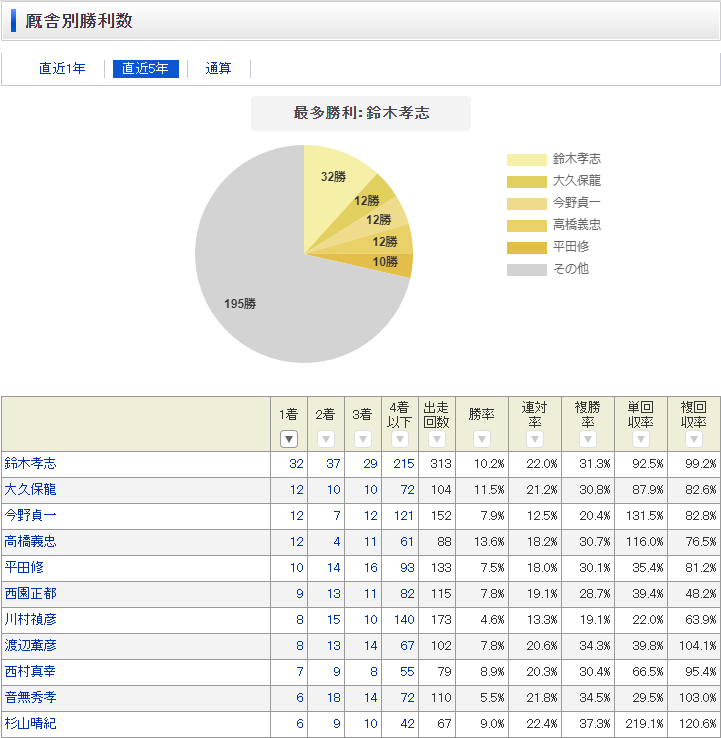Switch to 通算 tab
The width and height of the screenshot is (721, 738).
click(218, 69)
